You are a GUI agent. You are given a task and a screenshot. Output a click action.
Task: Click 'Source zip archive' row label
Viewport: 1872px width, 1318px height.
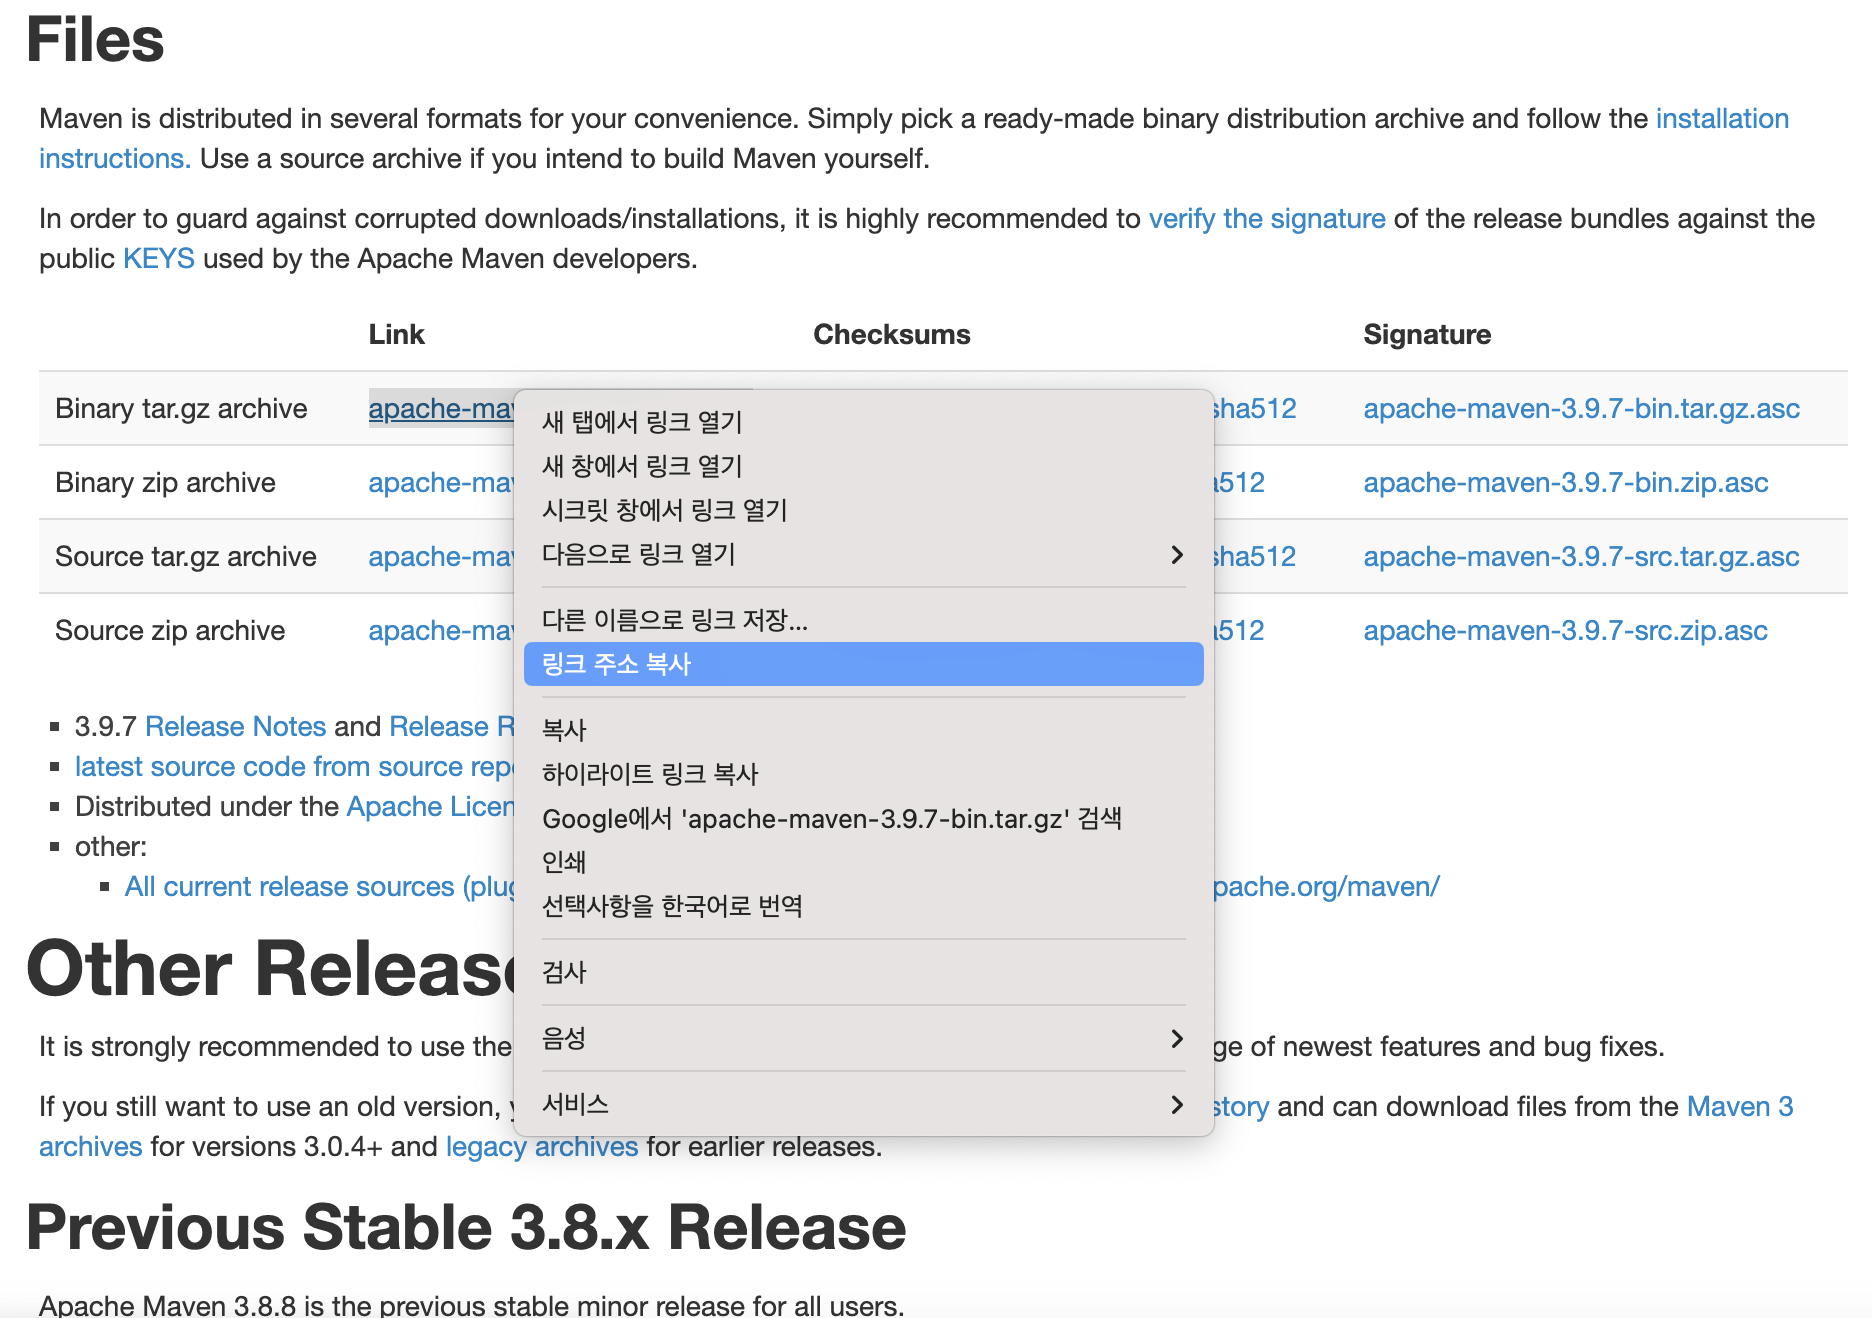[x=170, y=630]
